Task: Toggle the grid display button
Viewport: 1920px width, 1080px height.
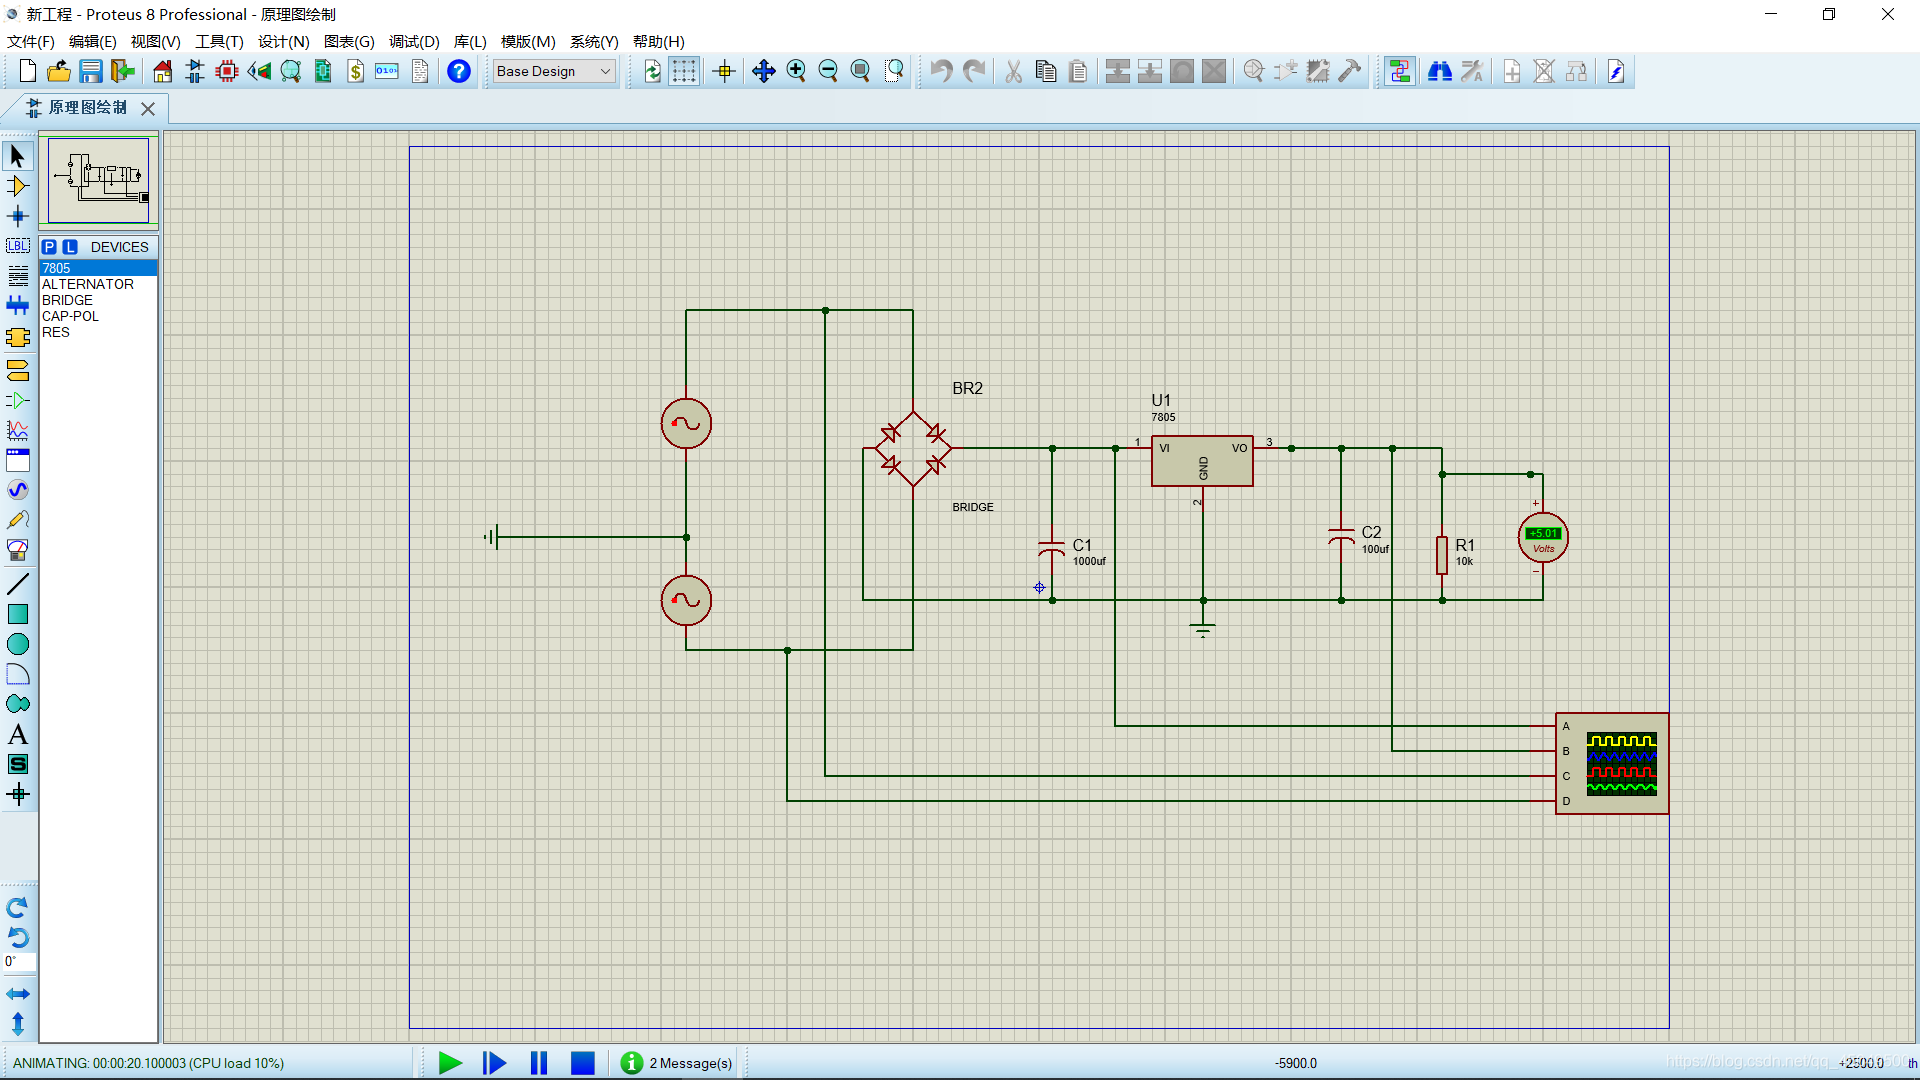Action: point(684,71)
